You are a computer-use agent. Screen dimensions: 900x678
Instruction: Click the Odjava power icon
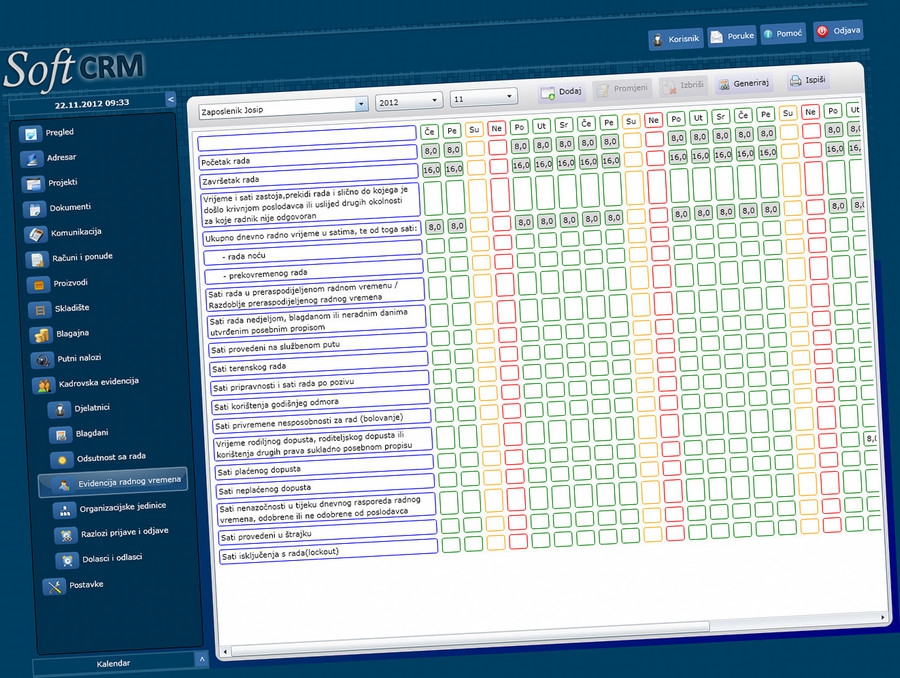click(x=823, y=32)
